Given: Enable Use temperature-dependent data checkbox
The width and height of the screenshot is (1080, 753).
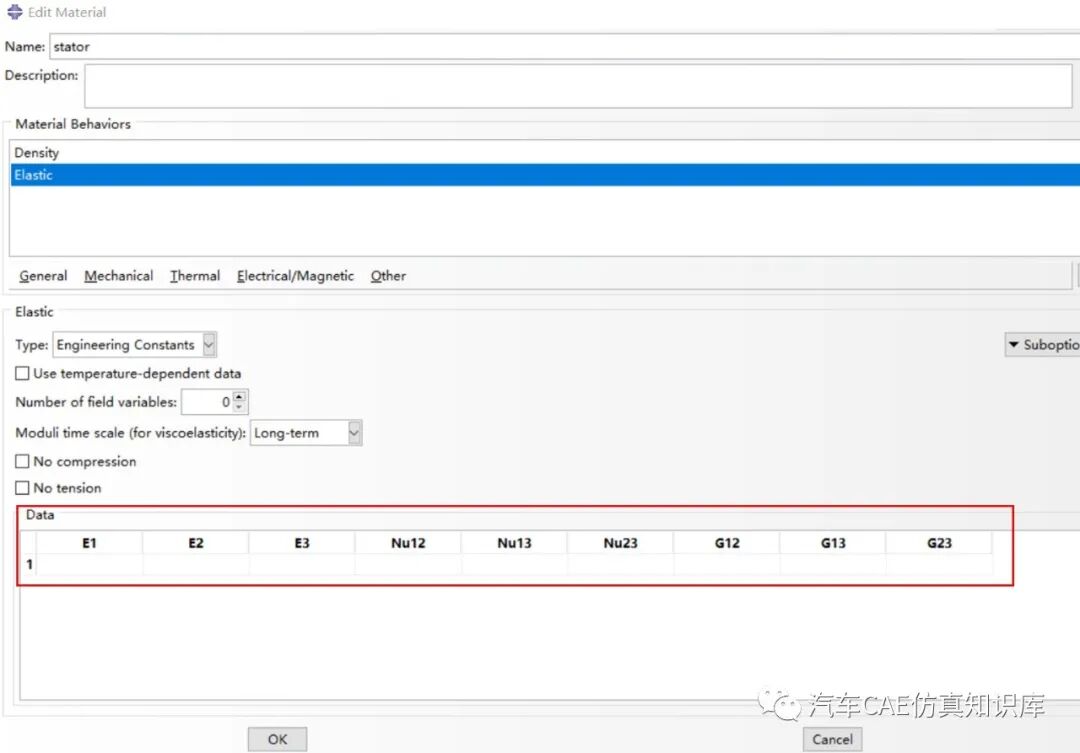Looking at the screenshot, I should coord(22,373).
